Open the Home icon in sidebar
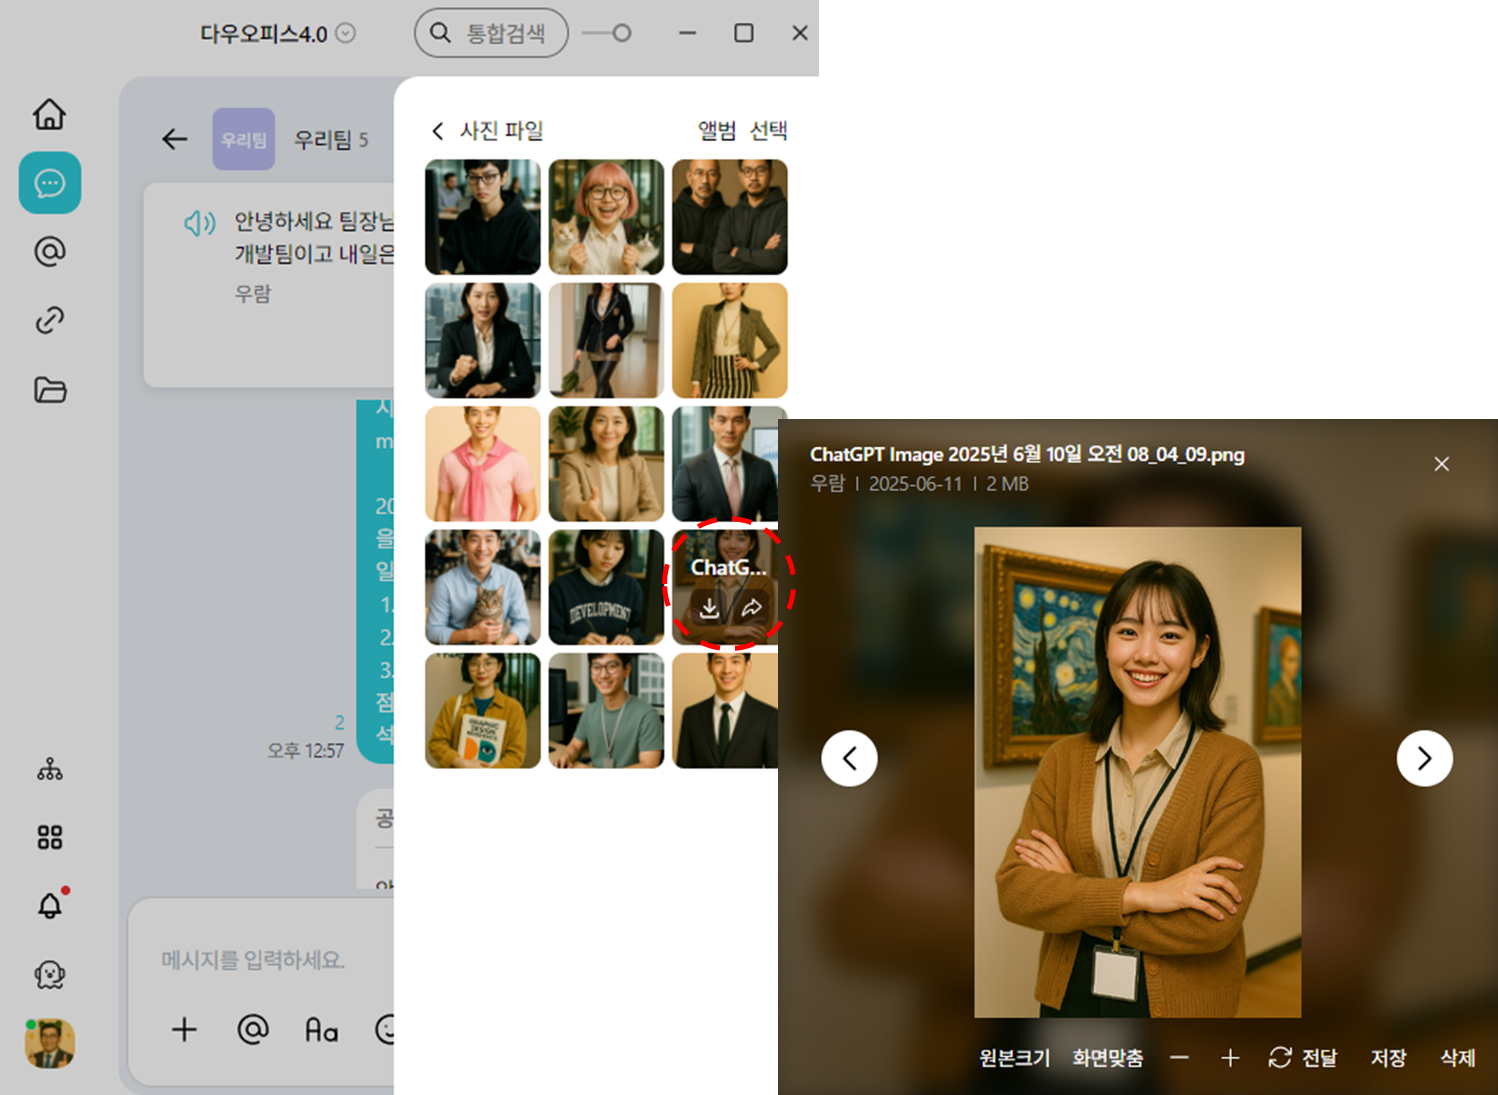Image resolution: width=1498 pixels, height=1095 pixels. (49, 114)
